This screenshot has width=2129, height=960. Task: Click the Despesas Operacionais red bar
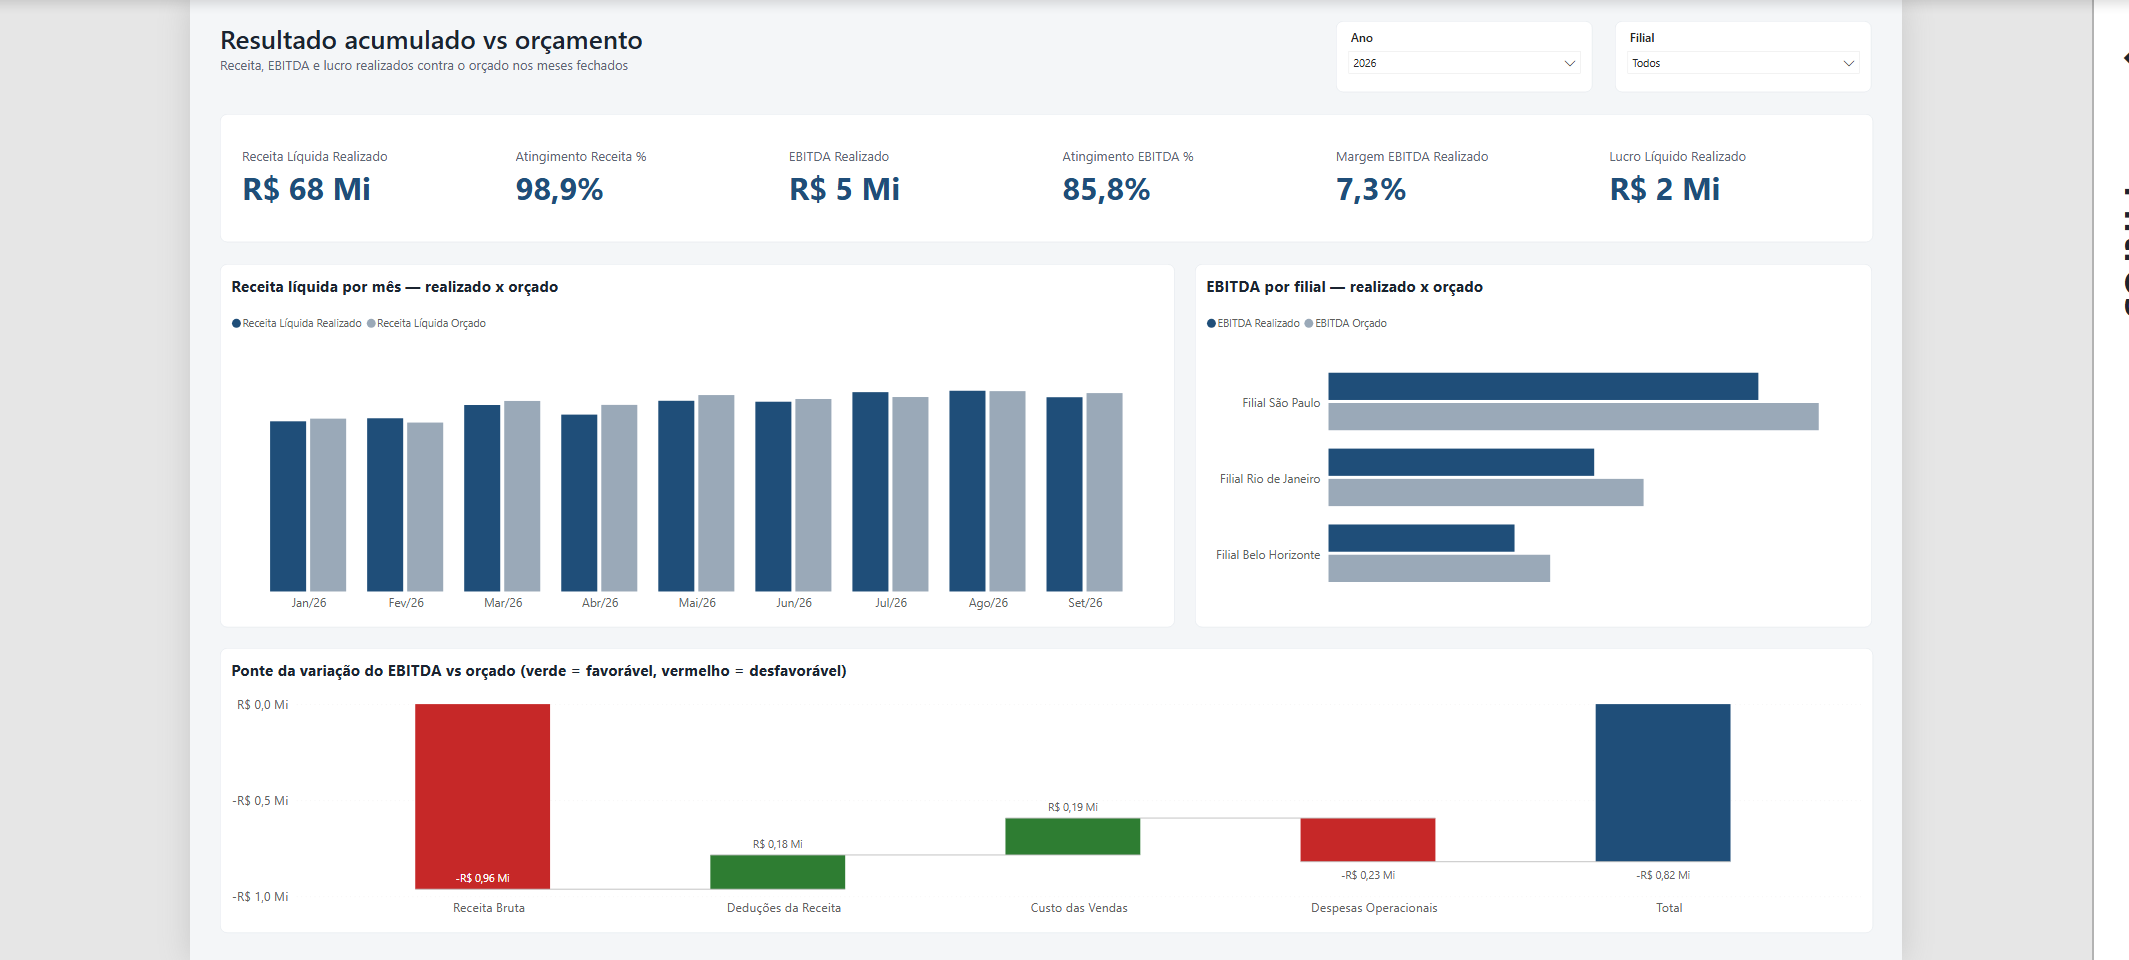coord(1368,839)
